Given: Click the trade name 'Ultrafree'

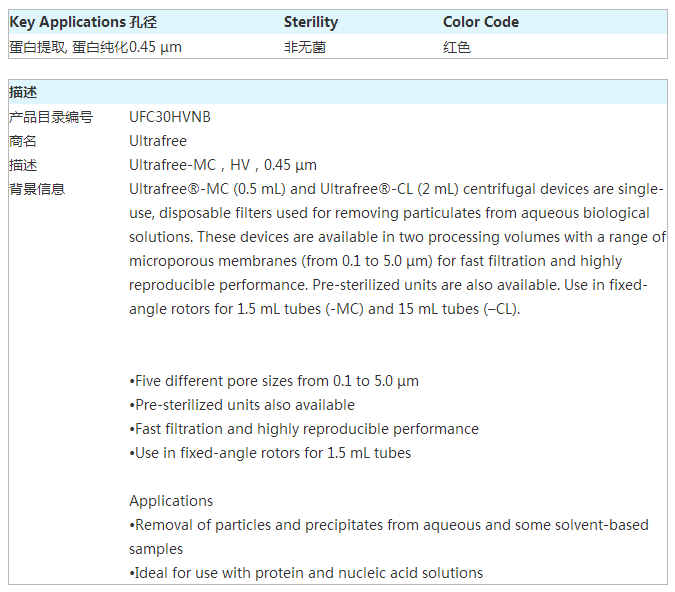Looking at the screenshot, I should (158, 141).
